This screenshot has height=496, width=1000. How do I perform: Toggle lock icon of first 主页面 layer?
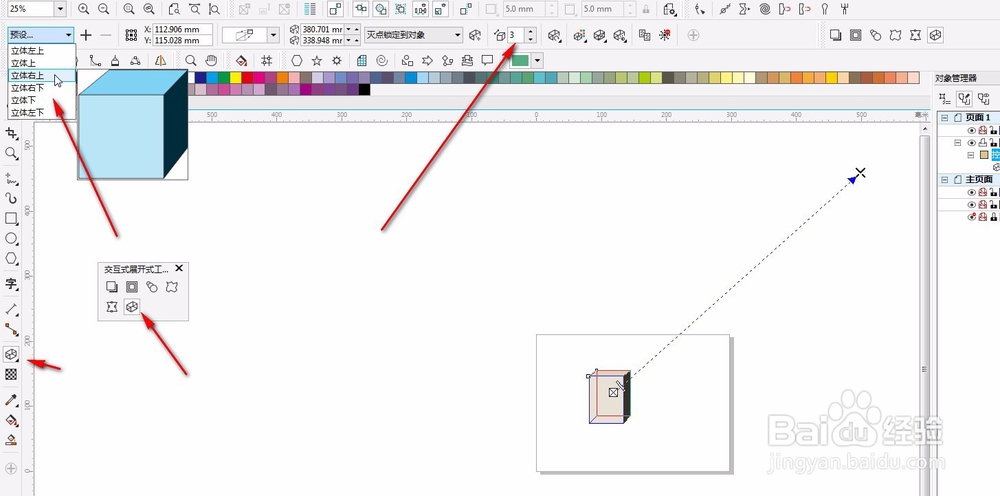click(x=993, y=193)
